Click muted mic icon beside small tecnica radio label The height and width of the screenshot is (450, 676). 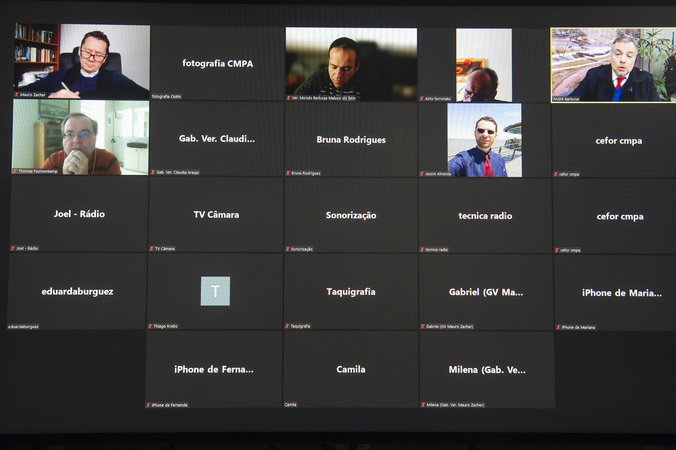point(422,250)
